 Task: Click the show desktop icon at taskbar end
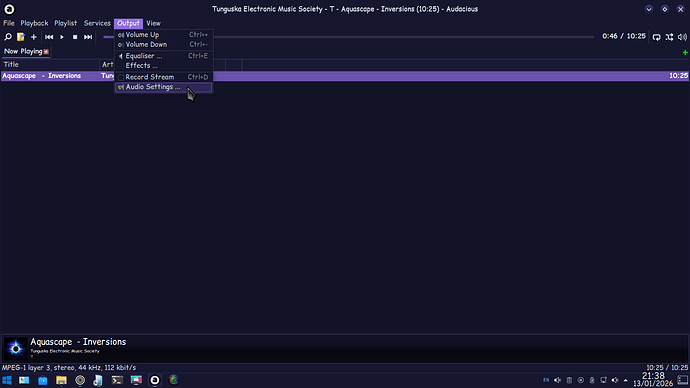pyautogui.click(x=683, y=380)
